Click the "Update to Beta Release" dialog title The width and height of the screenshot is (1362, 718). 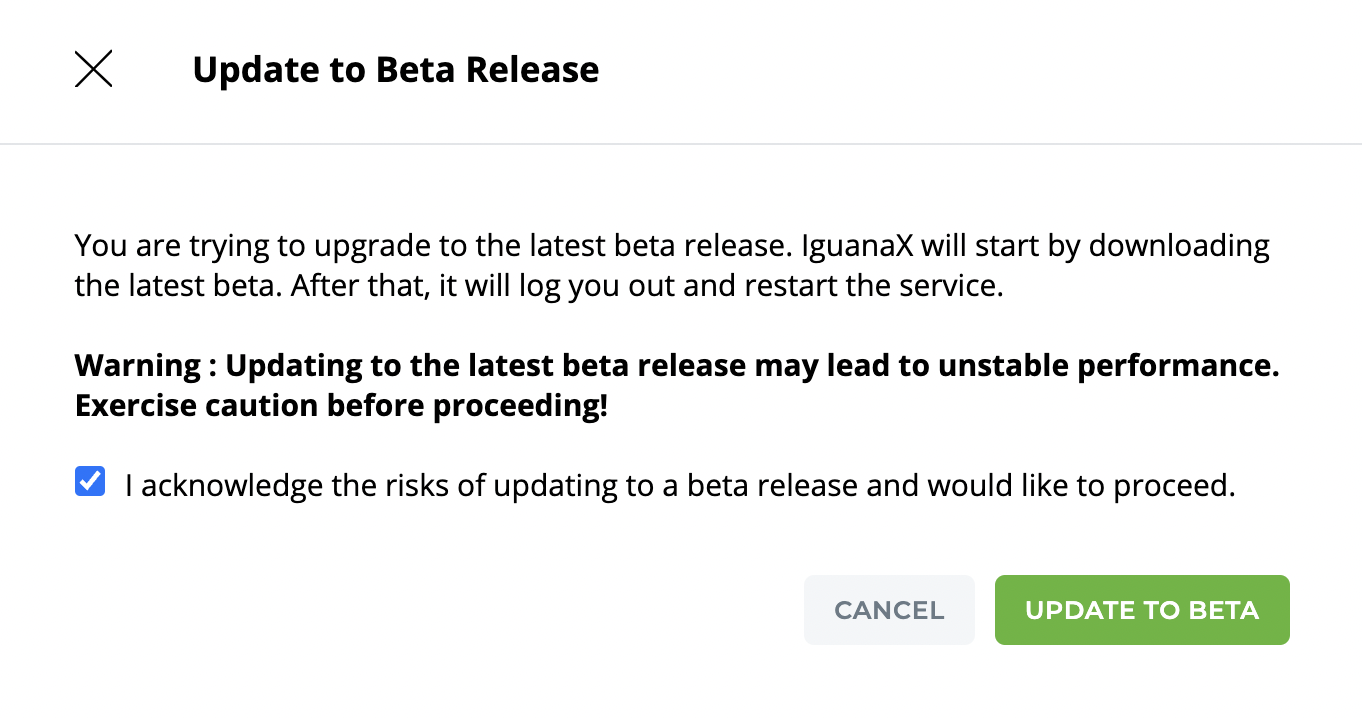[396, 70]
